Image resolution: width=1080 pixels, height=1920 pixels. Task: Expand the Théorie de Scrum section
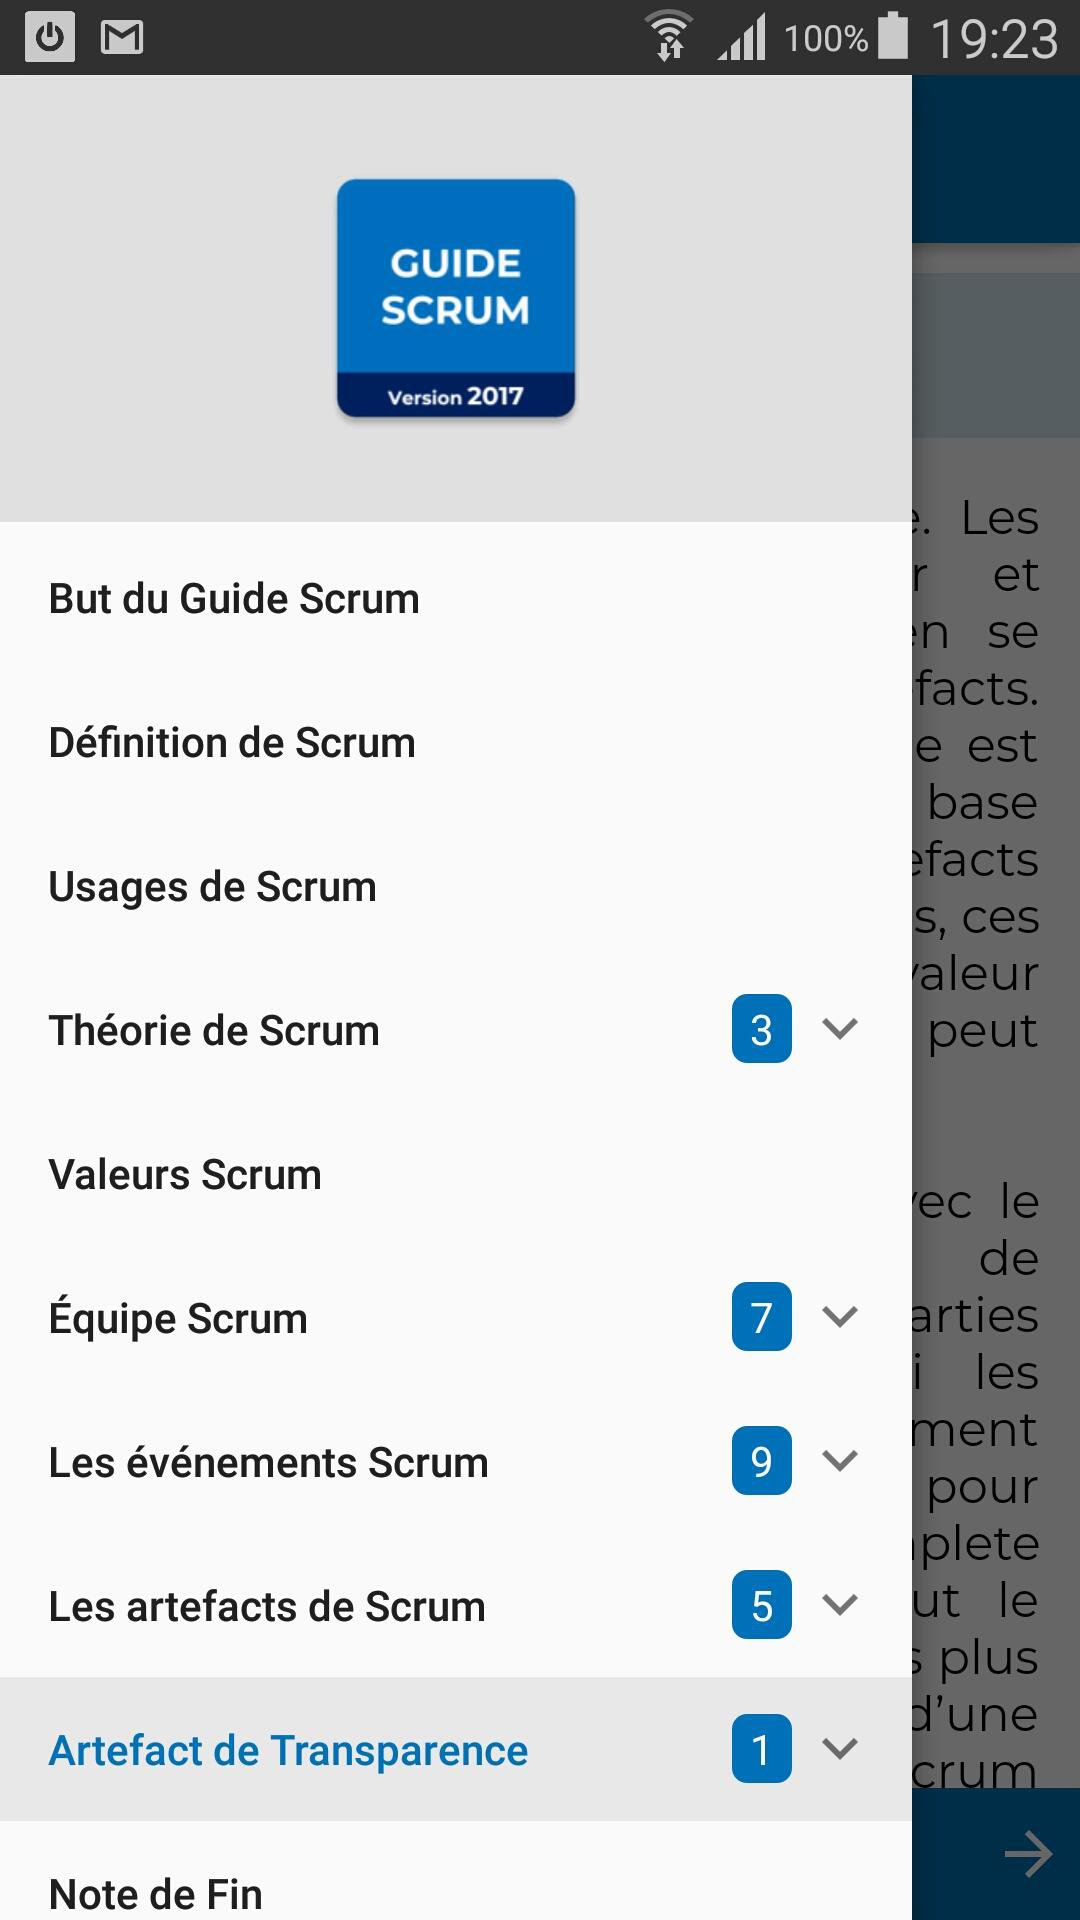tap(838, 1030)
